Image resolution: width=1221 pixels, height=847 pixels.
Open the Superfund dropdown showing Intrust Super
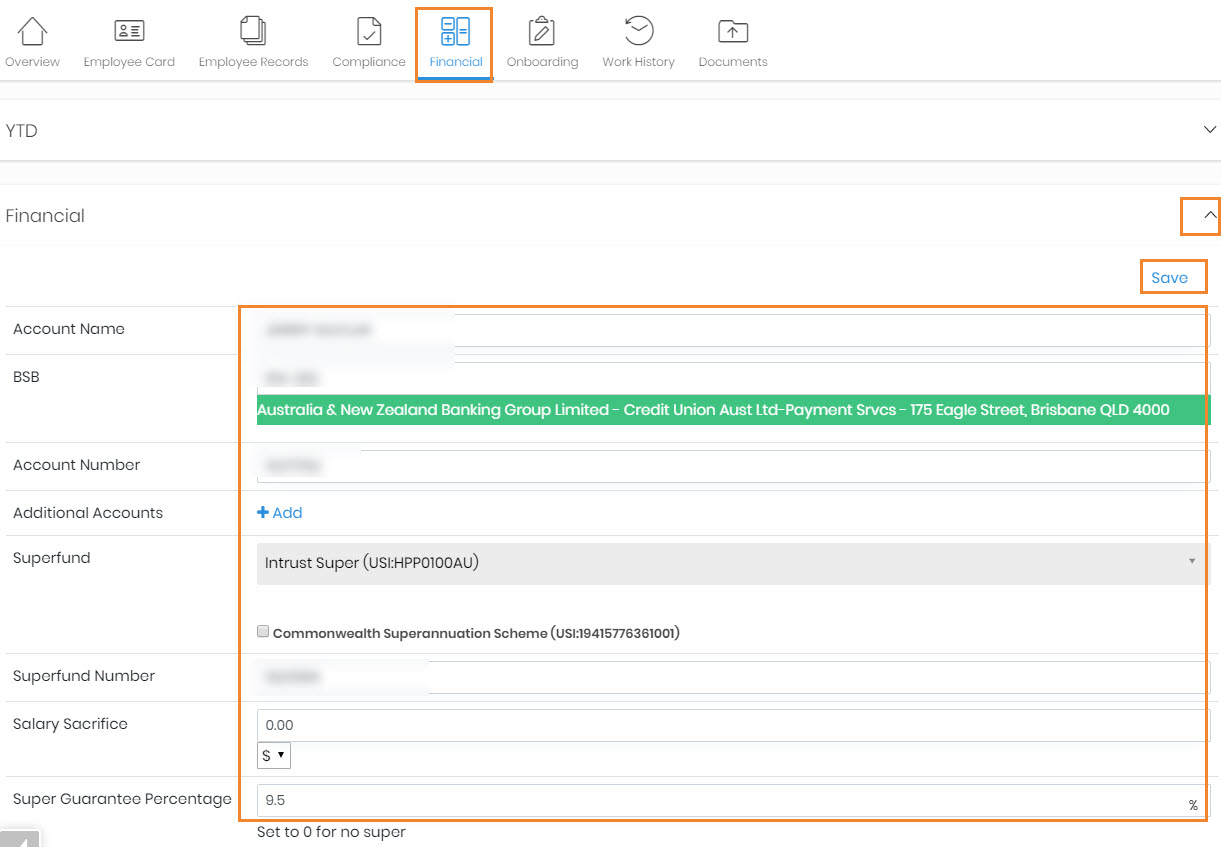(730, 563)
